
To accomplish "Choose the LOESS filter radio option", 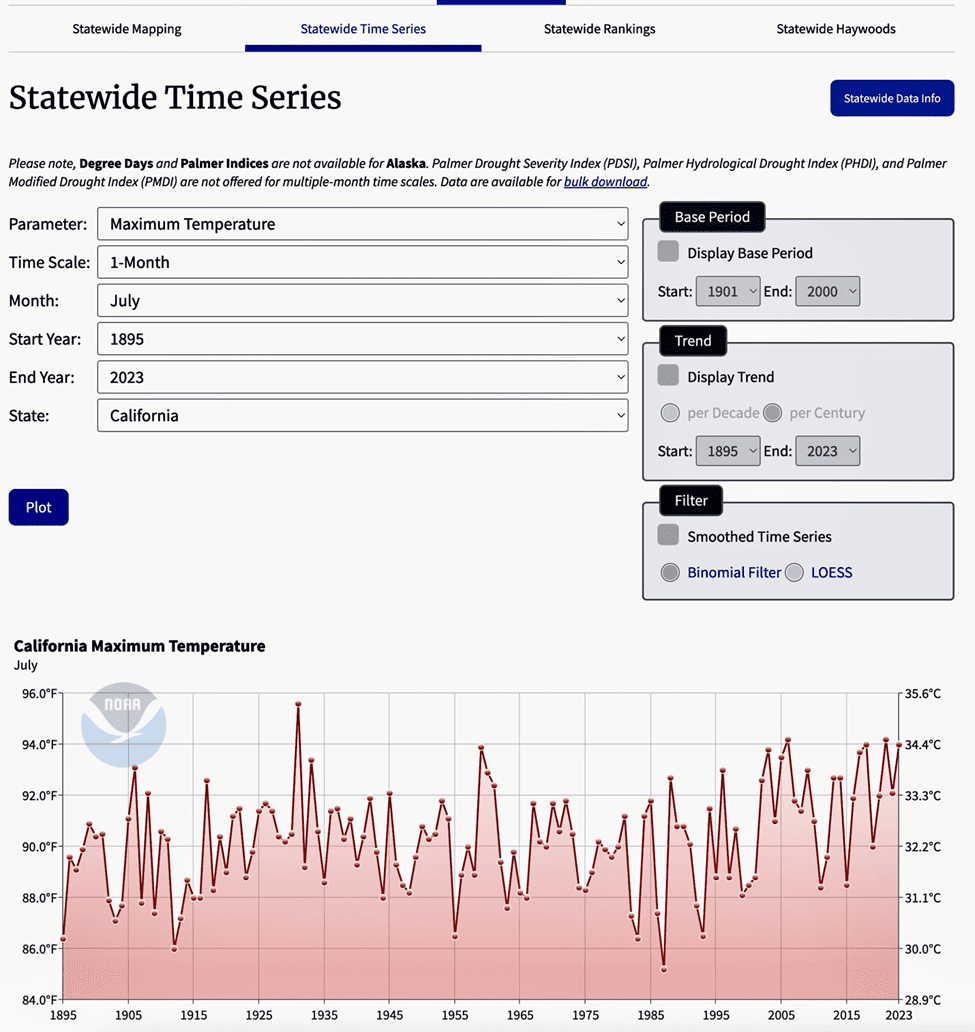I will click(794, 573).
